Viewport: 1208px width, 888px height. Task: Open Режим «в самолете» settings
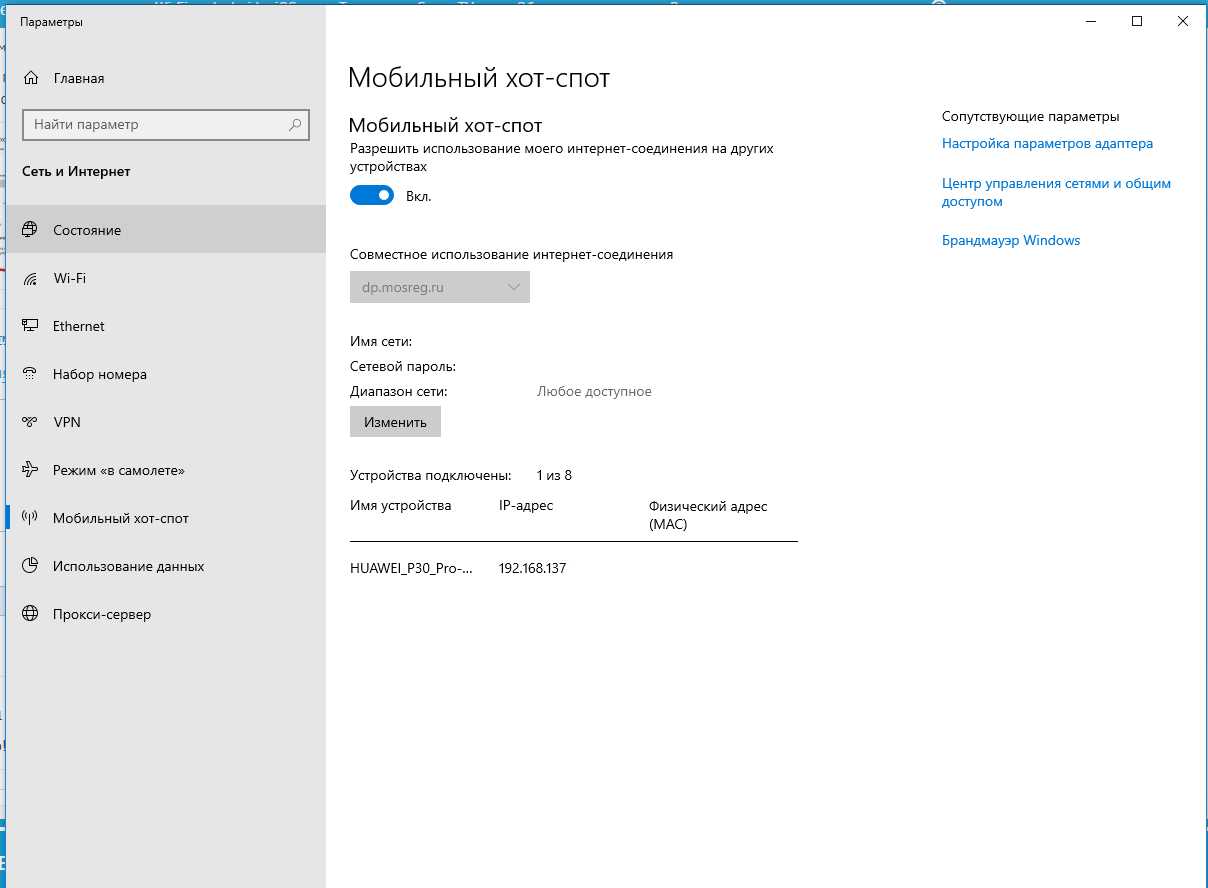coord(166,470)
